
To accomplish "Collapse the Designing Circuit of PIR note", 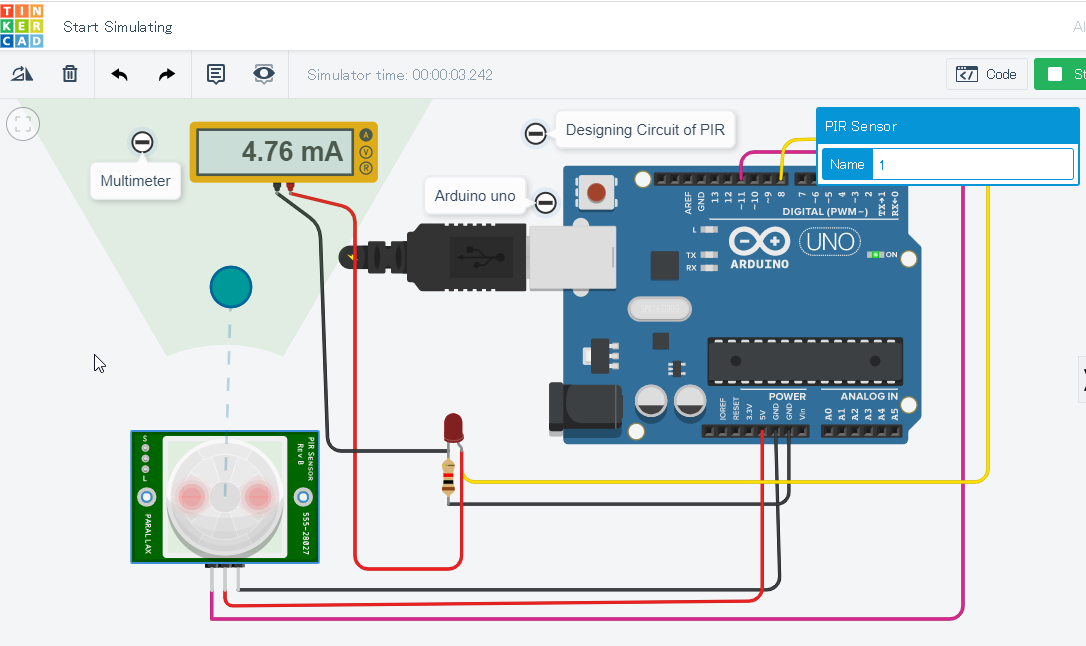I will [536, 131].
